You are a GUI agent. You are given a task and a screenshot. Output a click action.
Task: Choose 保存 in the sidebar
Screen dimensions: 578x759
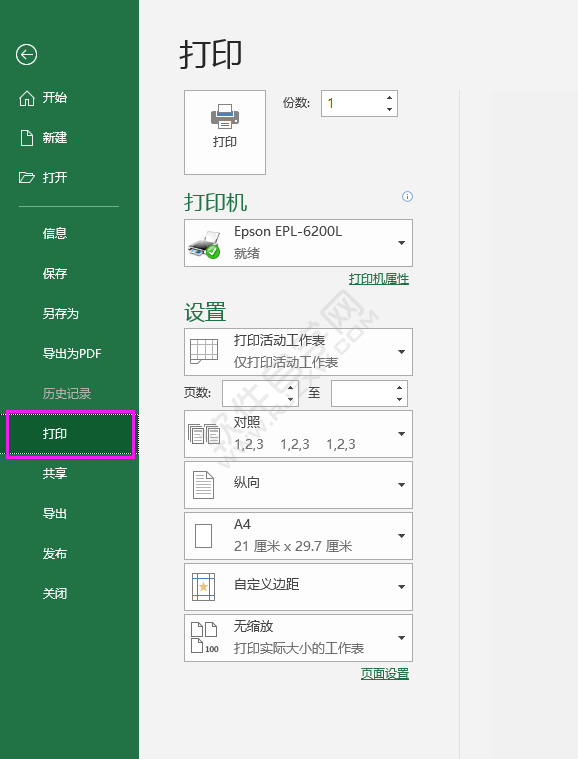[x=55, y=273]
